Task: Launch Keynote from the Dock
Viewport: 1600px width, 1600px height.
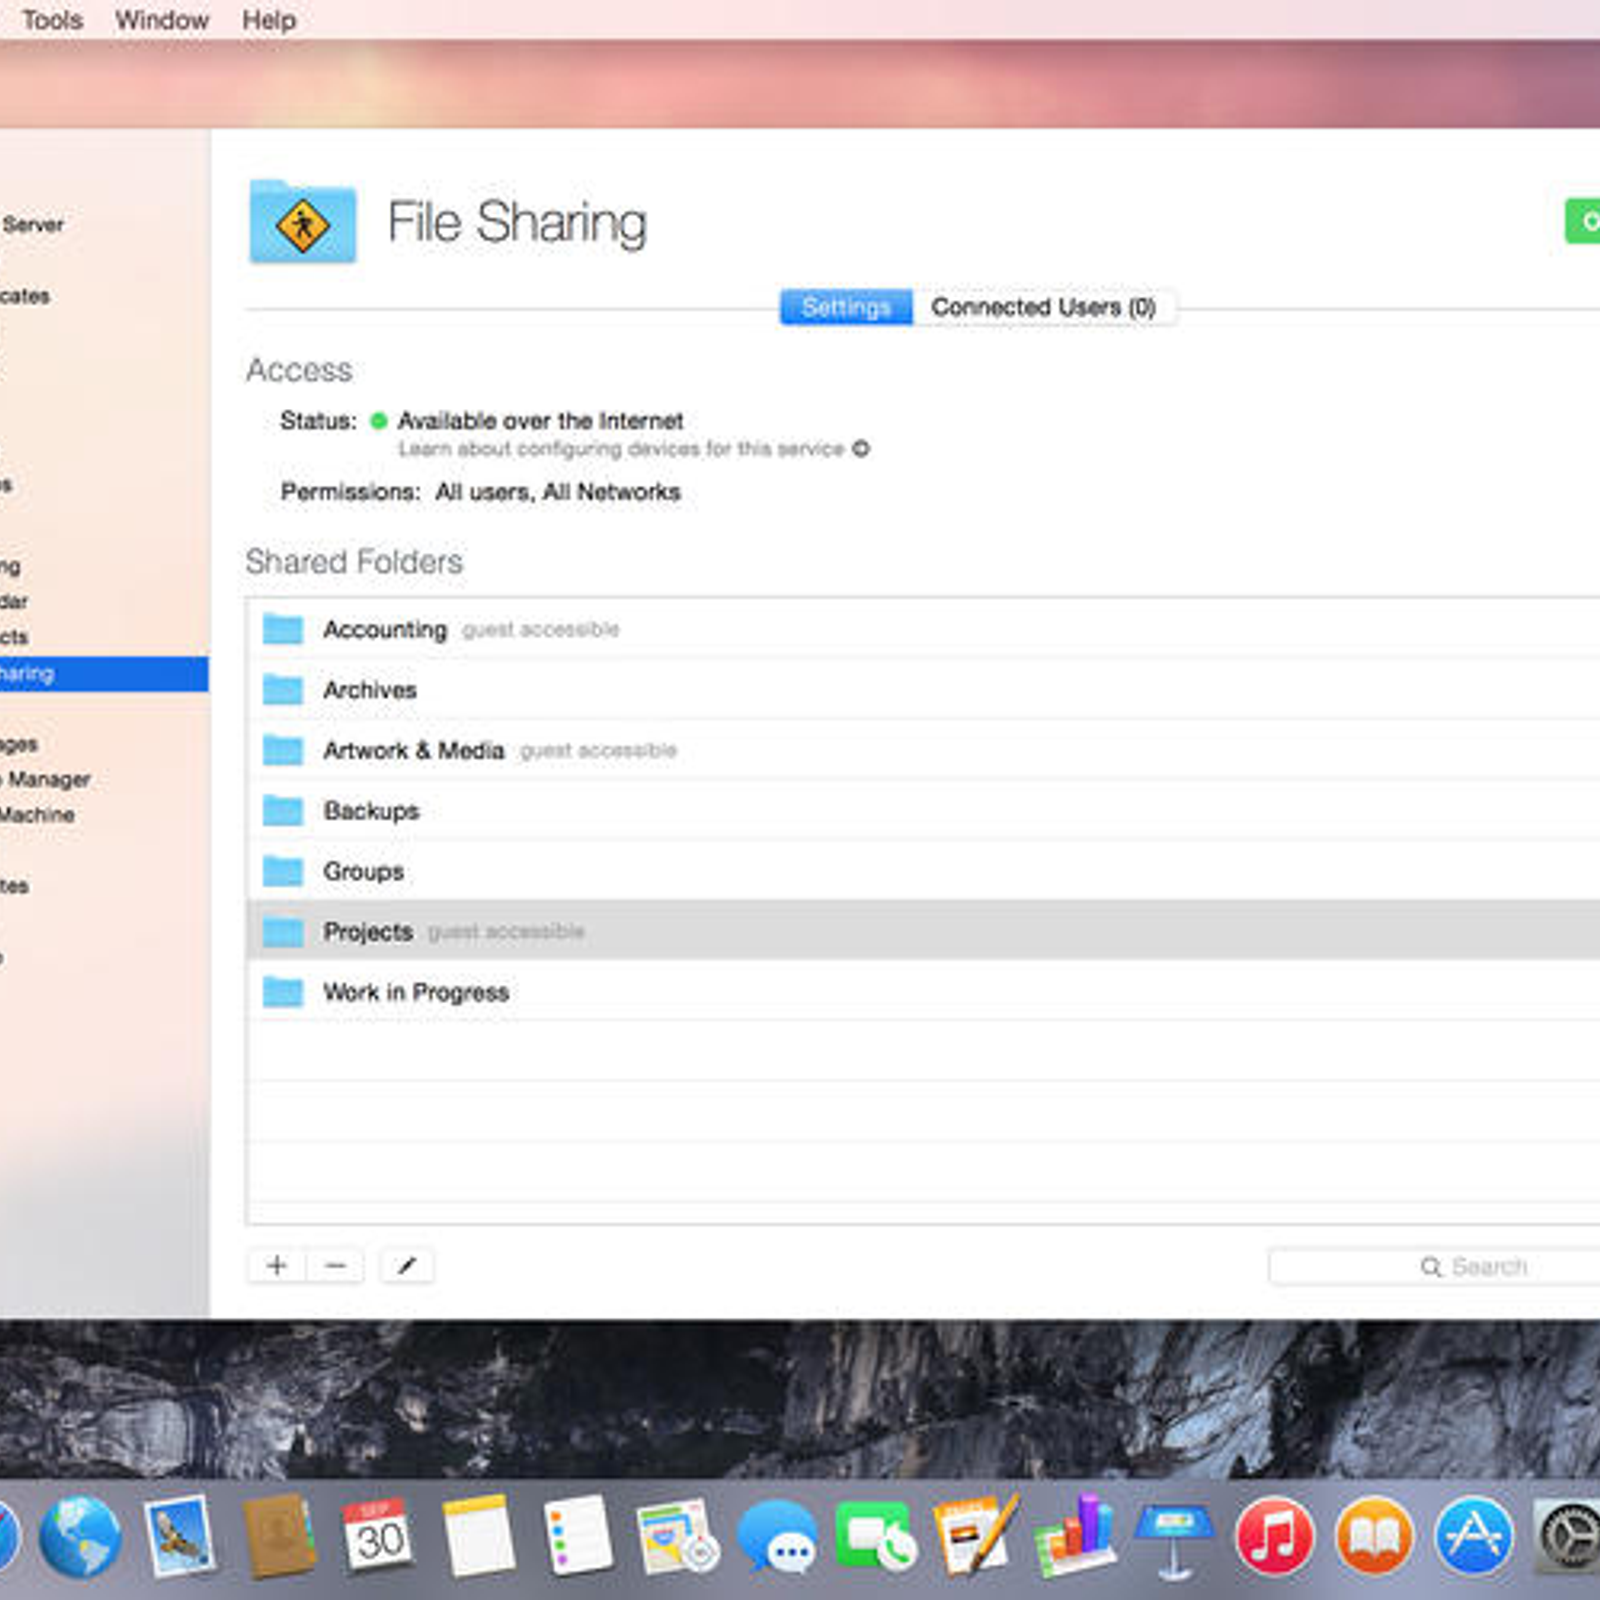Action: [x=1174, y=1537]
